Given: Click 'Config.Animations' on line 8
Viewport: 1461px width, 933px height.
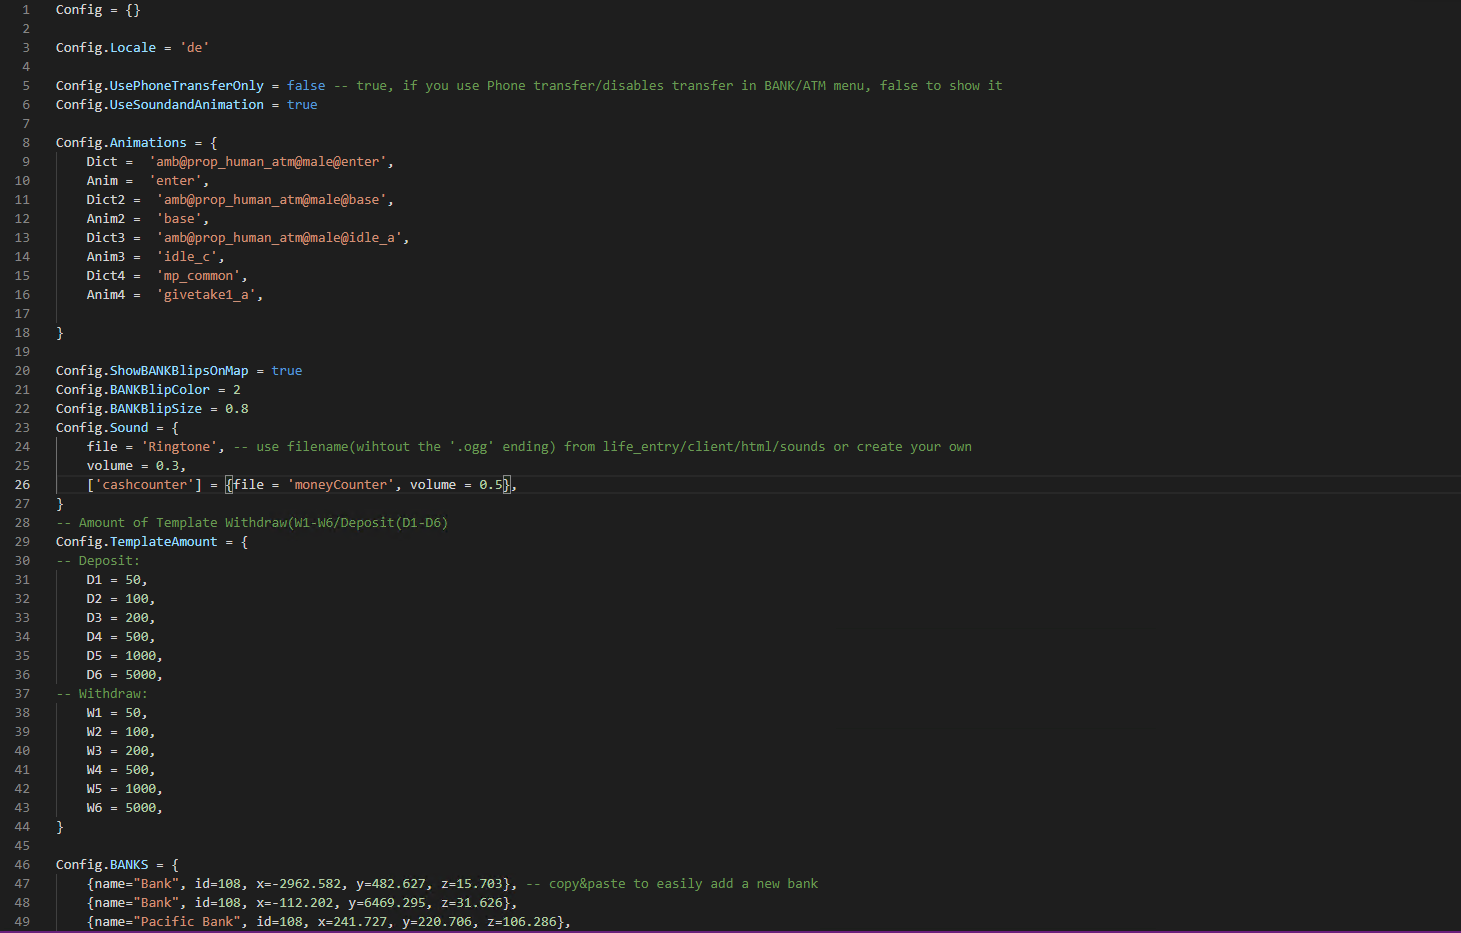Looking at the screenshot, I should 121,143.
